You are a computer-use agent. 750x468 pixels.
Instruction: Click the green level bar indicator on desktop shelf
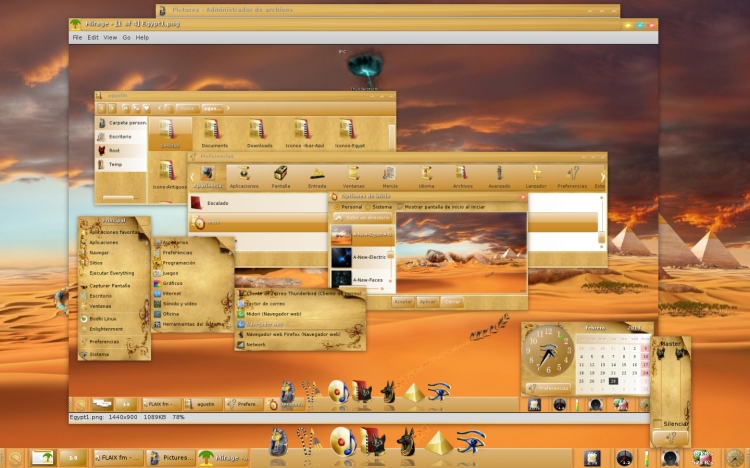647,458
